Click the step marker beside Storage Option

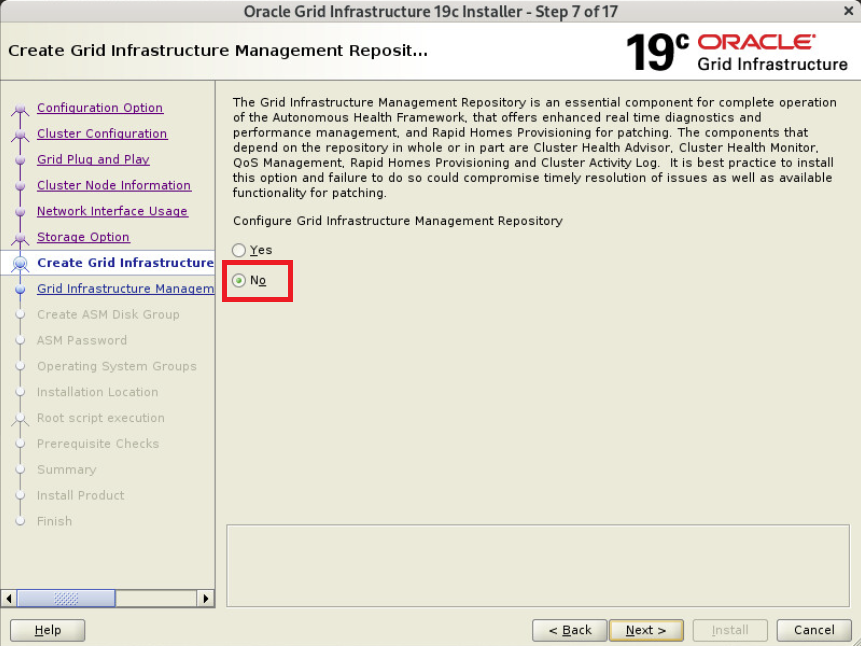(x=20, y=237)
